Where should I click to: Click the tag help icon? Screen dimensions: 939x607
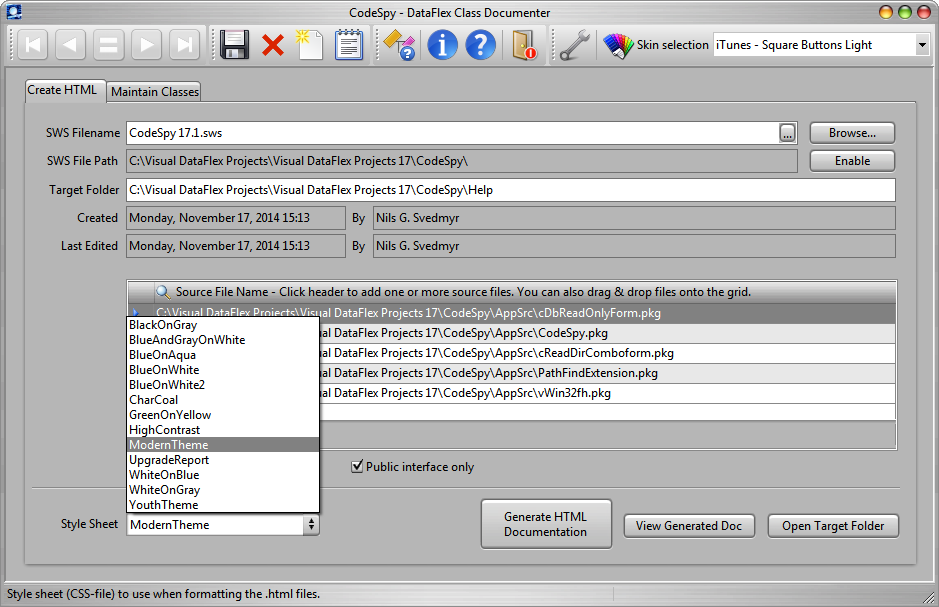399,45
